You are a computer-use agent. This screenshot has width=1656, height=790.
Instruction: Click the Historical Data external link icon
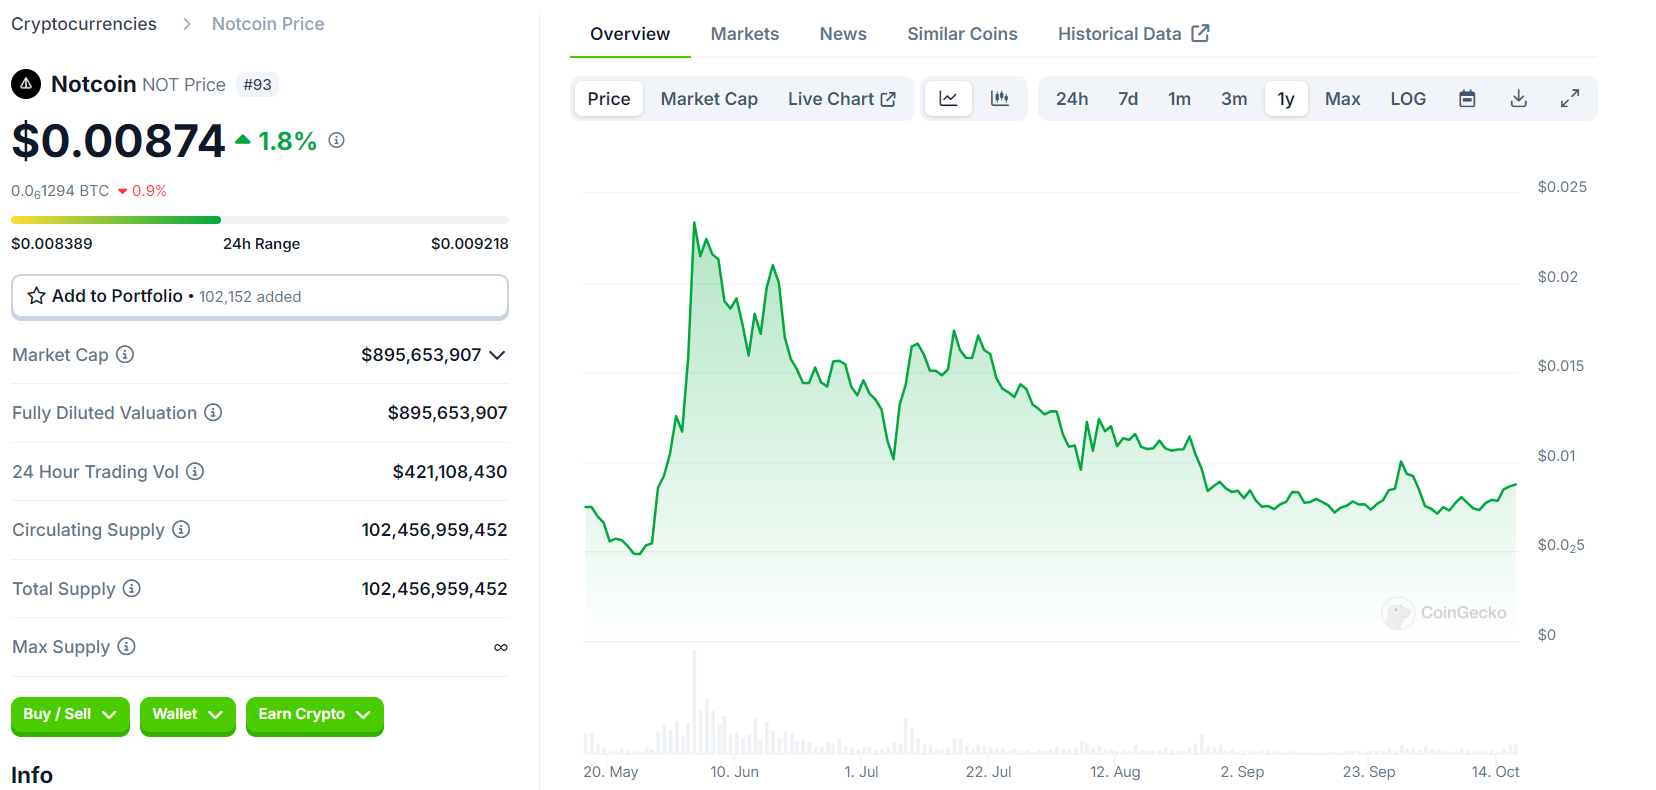click(1201, 33)
